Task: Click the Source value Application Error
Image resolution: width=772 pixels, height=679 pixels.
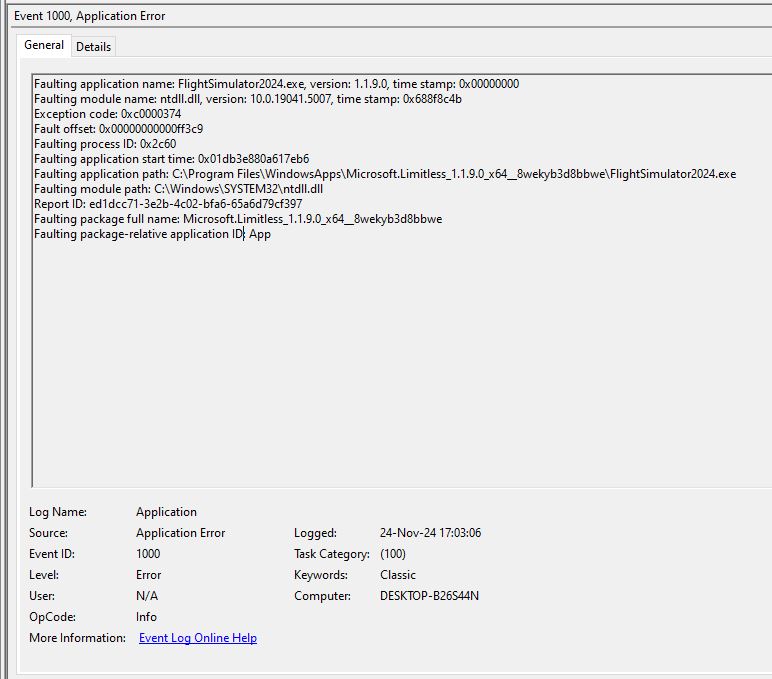Action: 180,533
